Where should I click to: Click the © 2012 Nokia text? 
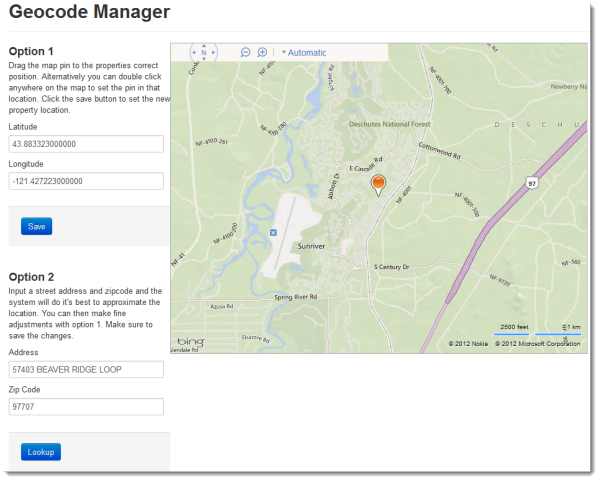point(468,344)
